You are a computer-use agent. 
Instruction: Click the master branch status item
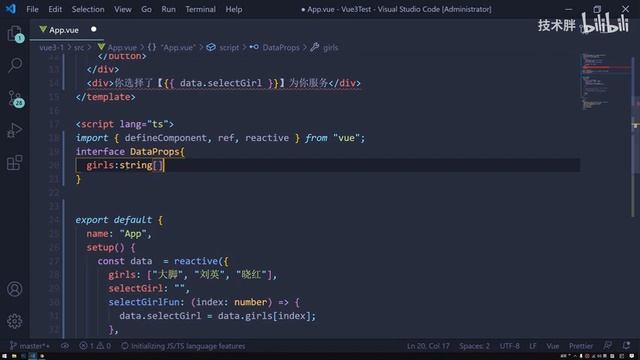point(30,346)
